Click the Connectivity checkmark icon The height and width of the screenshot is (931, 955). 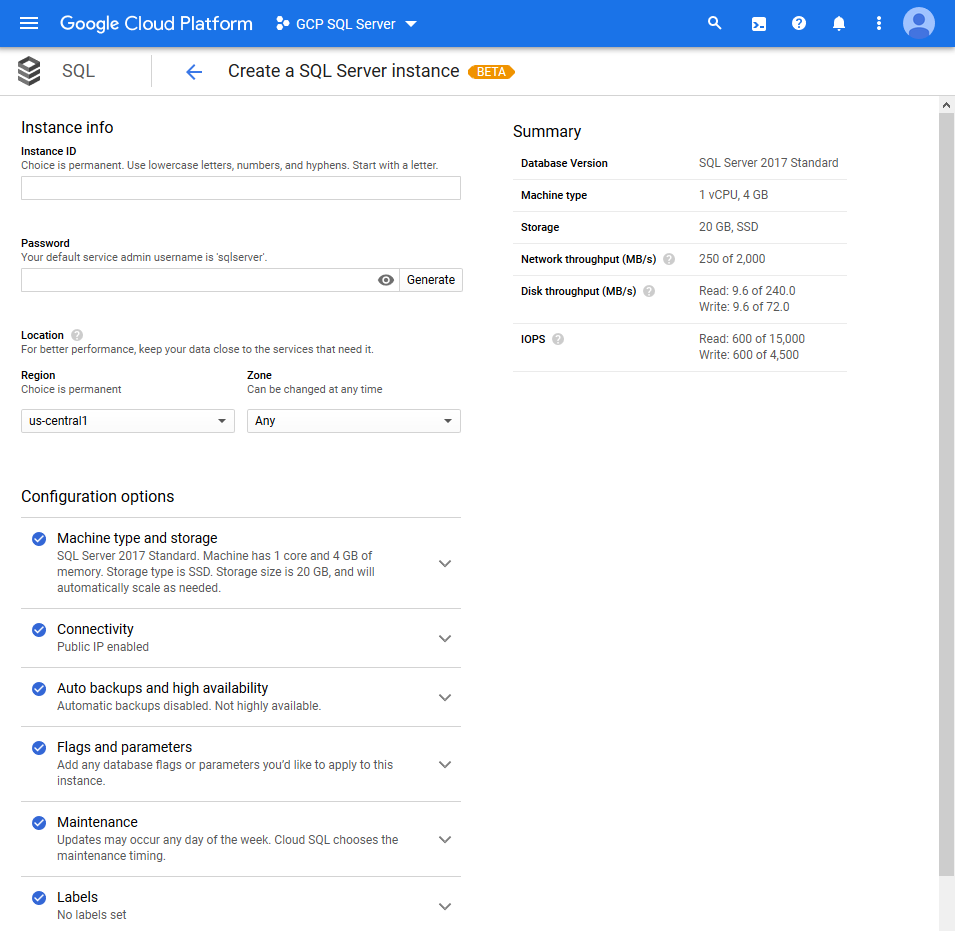39,630
